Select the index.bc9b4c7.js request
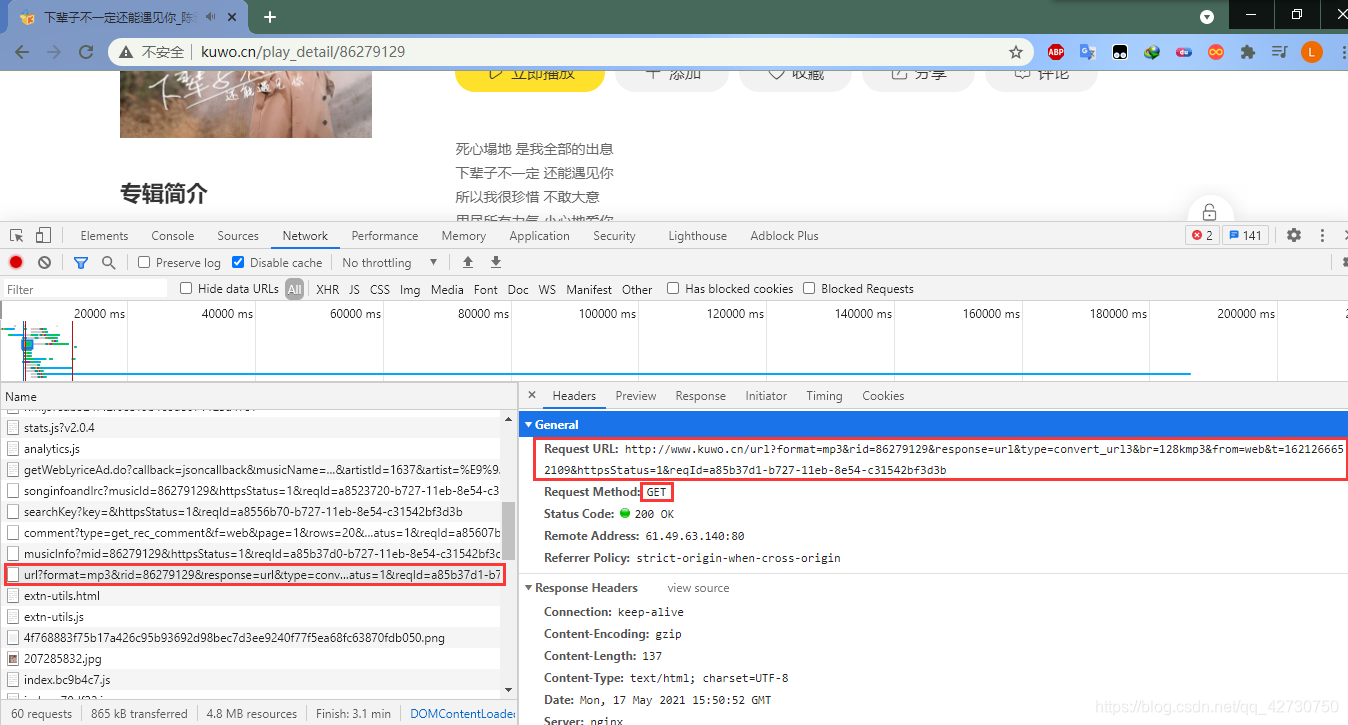This screenshot has height=725, width=1348. [251, 680]
